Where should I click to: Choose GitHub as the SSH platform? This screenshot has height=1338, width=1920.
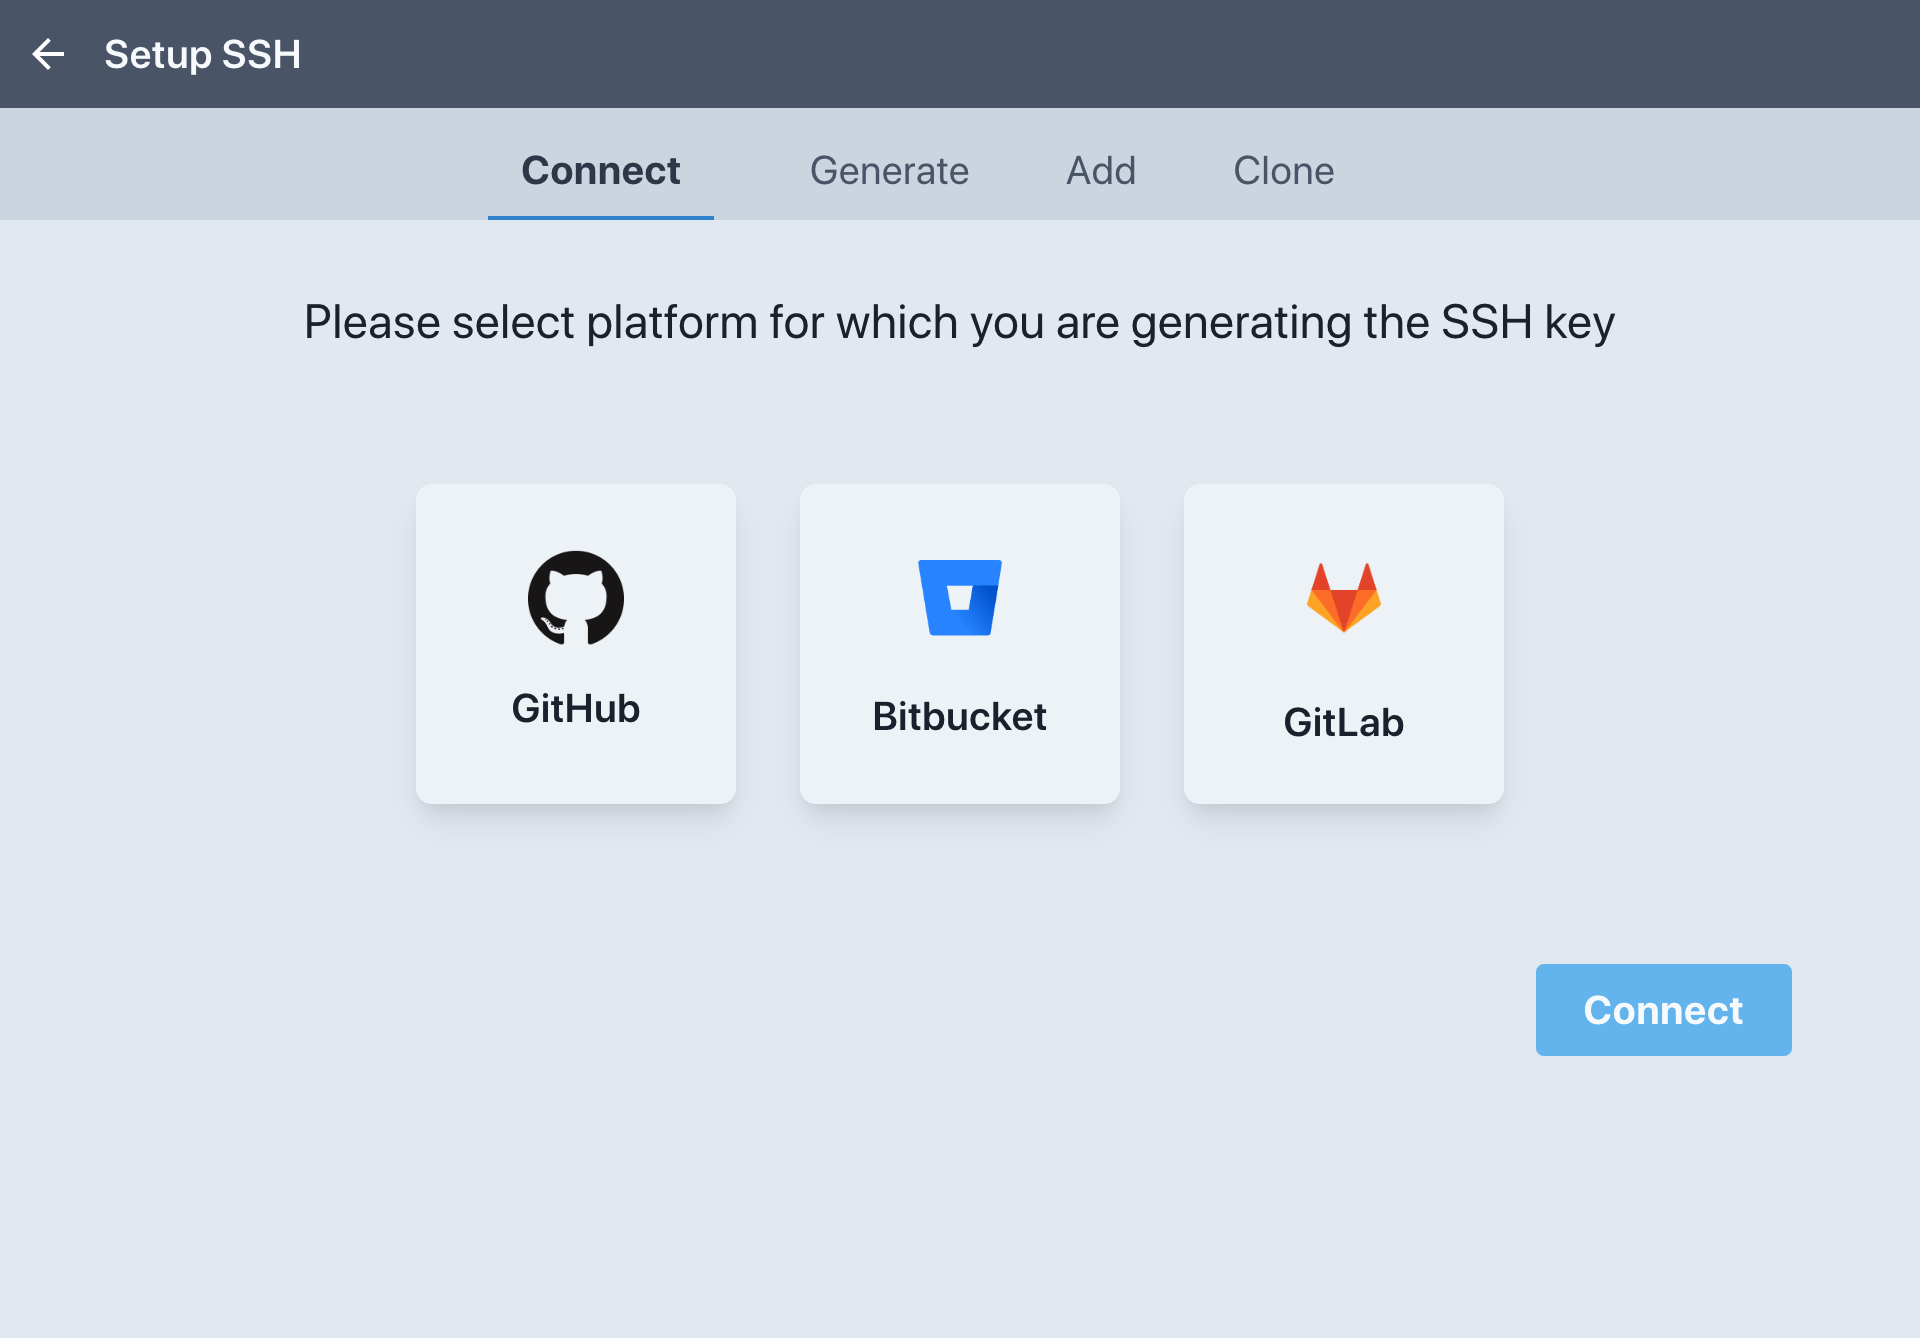click(x=575, y=643)
